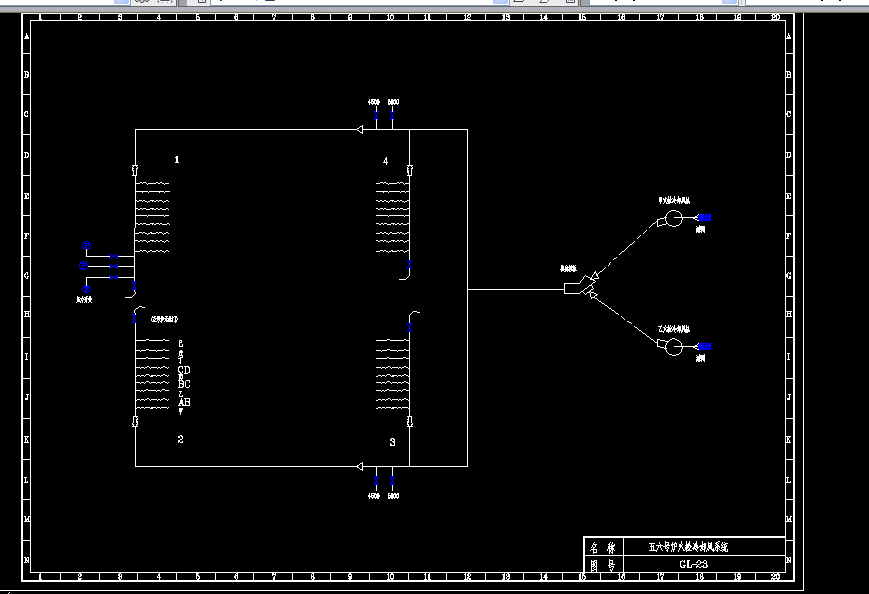This screenshot has height=594, width=869.
Task: Click the label under the lower filter
Action: pos(701,359)
